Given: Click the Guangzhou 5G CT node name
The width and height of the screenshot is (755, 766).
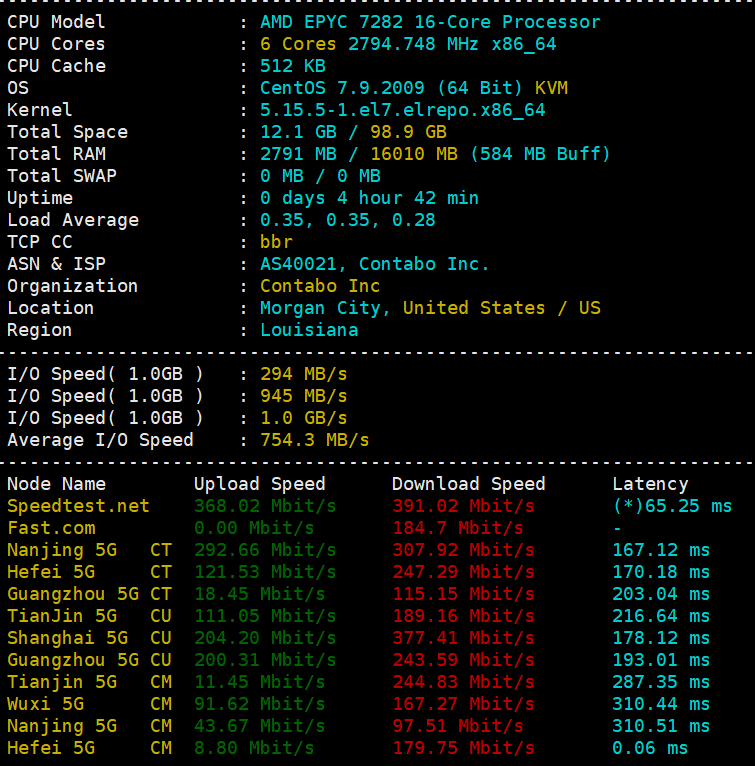Looking at the screenshot, I should point(89,594).
